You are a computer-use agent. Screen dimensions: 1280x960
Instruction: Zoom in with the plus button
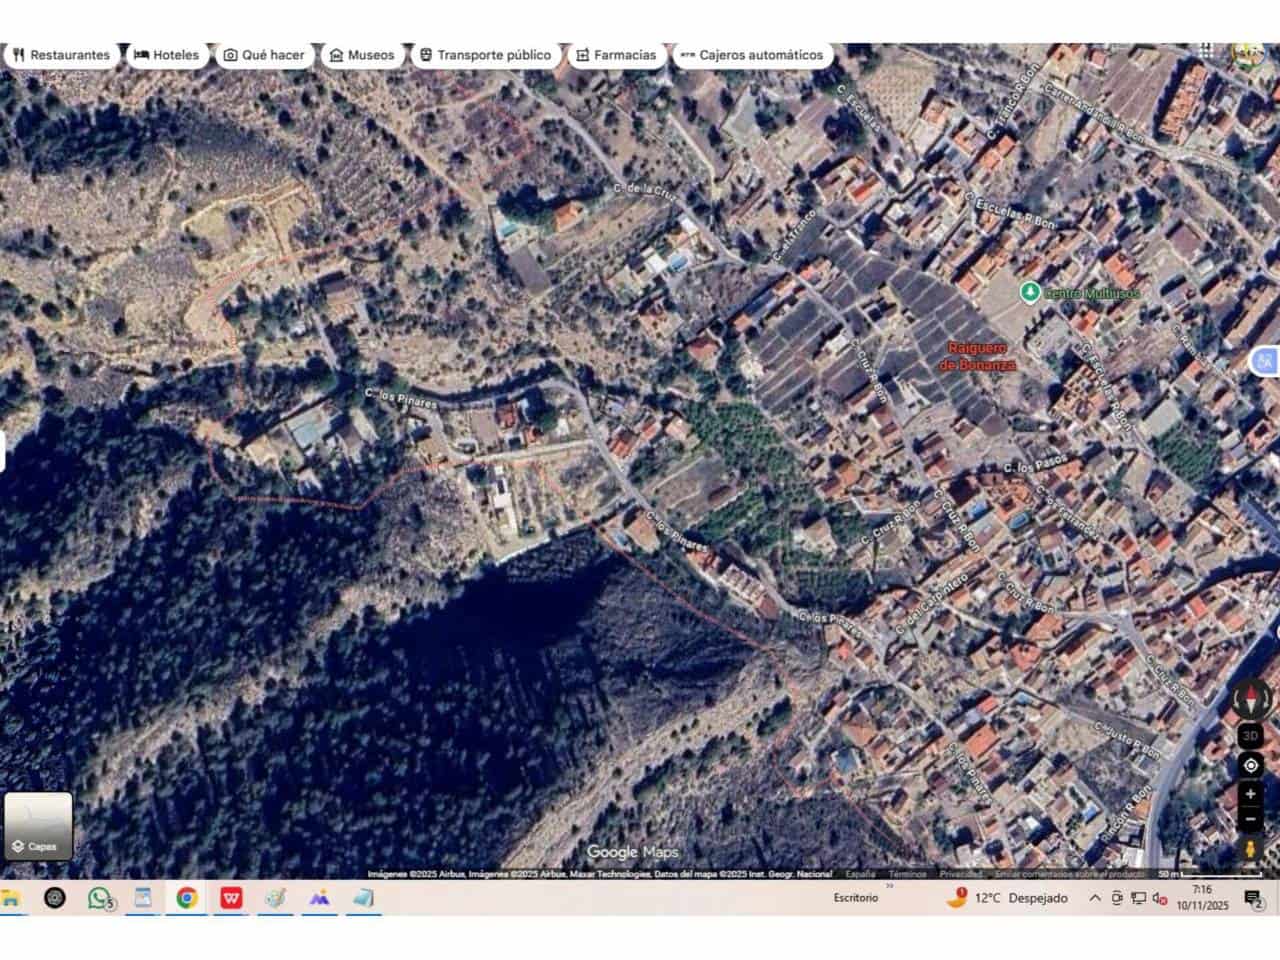[x=1250, y=794]
